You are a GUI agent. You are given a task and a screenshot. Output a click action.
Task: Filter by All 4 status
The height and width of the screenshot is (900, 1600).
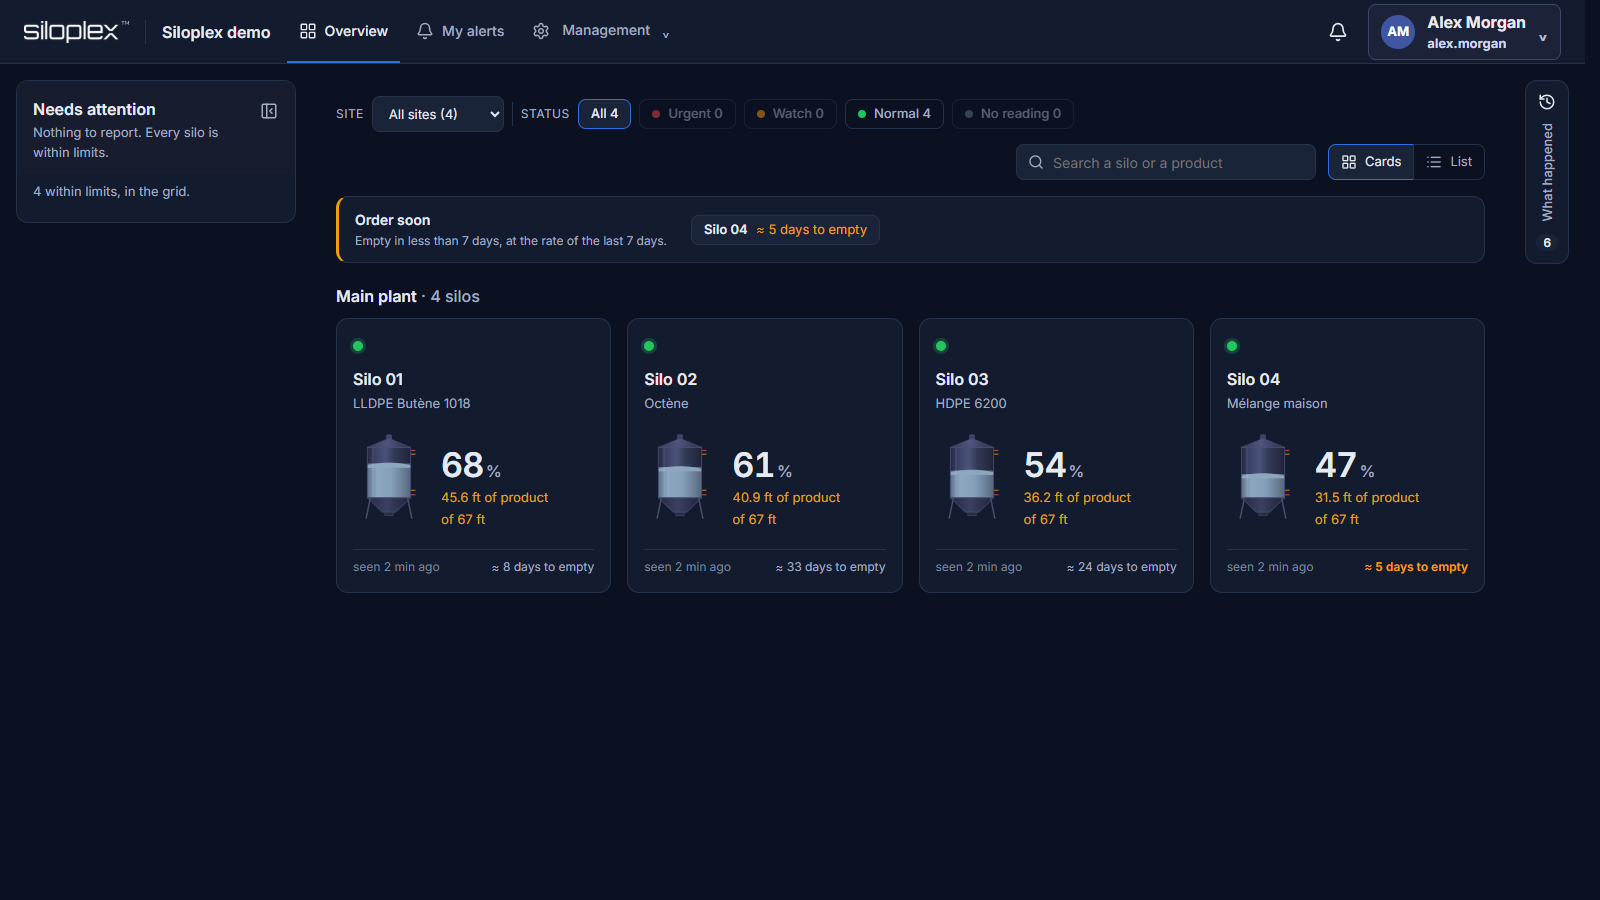604,114
